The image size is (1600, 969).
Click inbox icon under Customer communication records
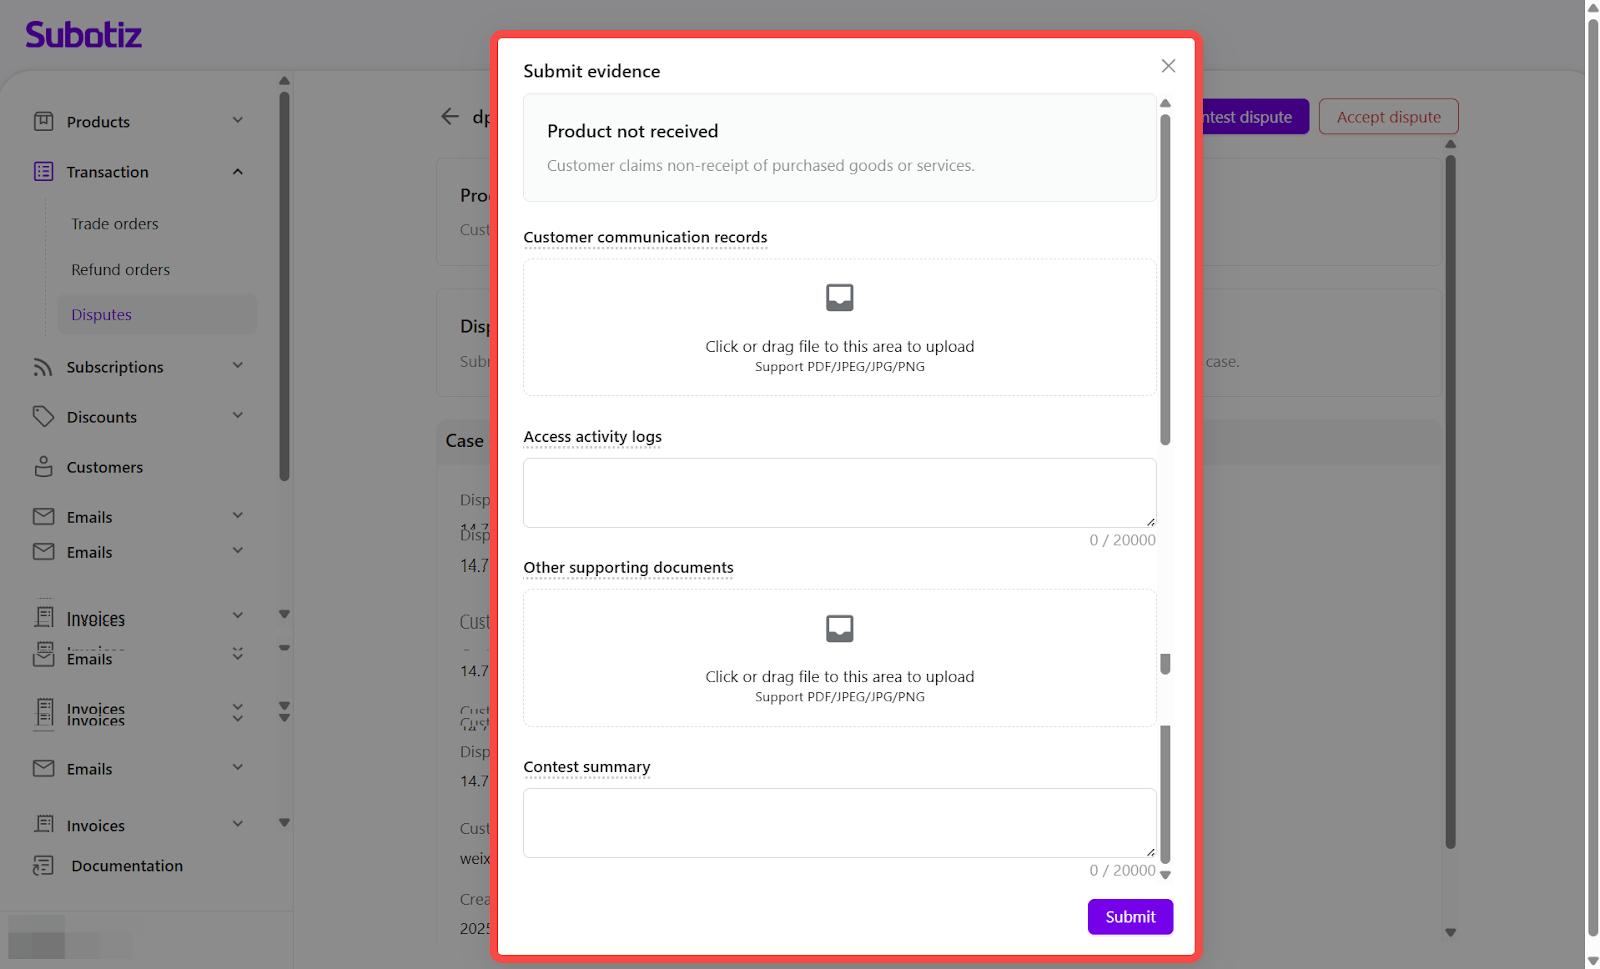click(x=839, y=297)
